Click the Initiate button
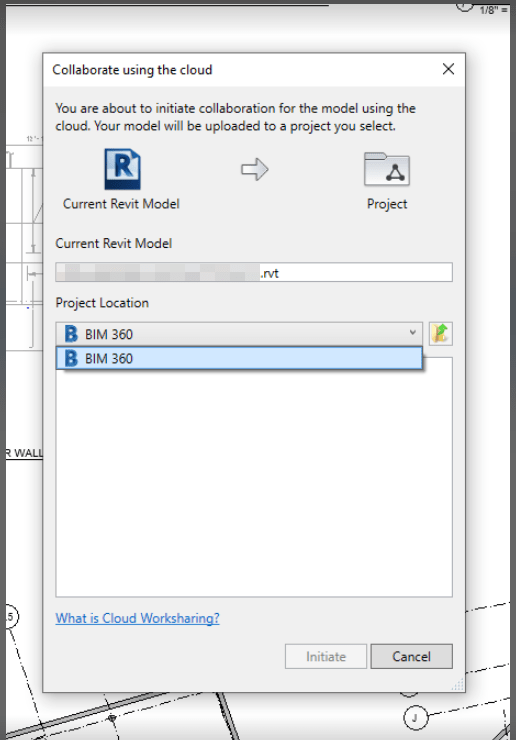The width and height of the screenshot is (516, 740). pyautogui.click(x=326, y=656)
